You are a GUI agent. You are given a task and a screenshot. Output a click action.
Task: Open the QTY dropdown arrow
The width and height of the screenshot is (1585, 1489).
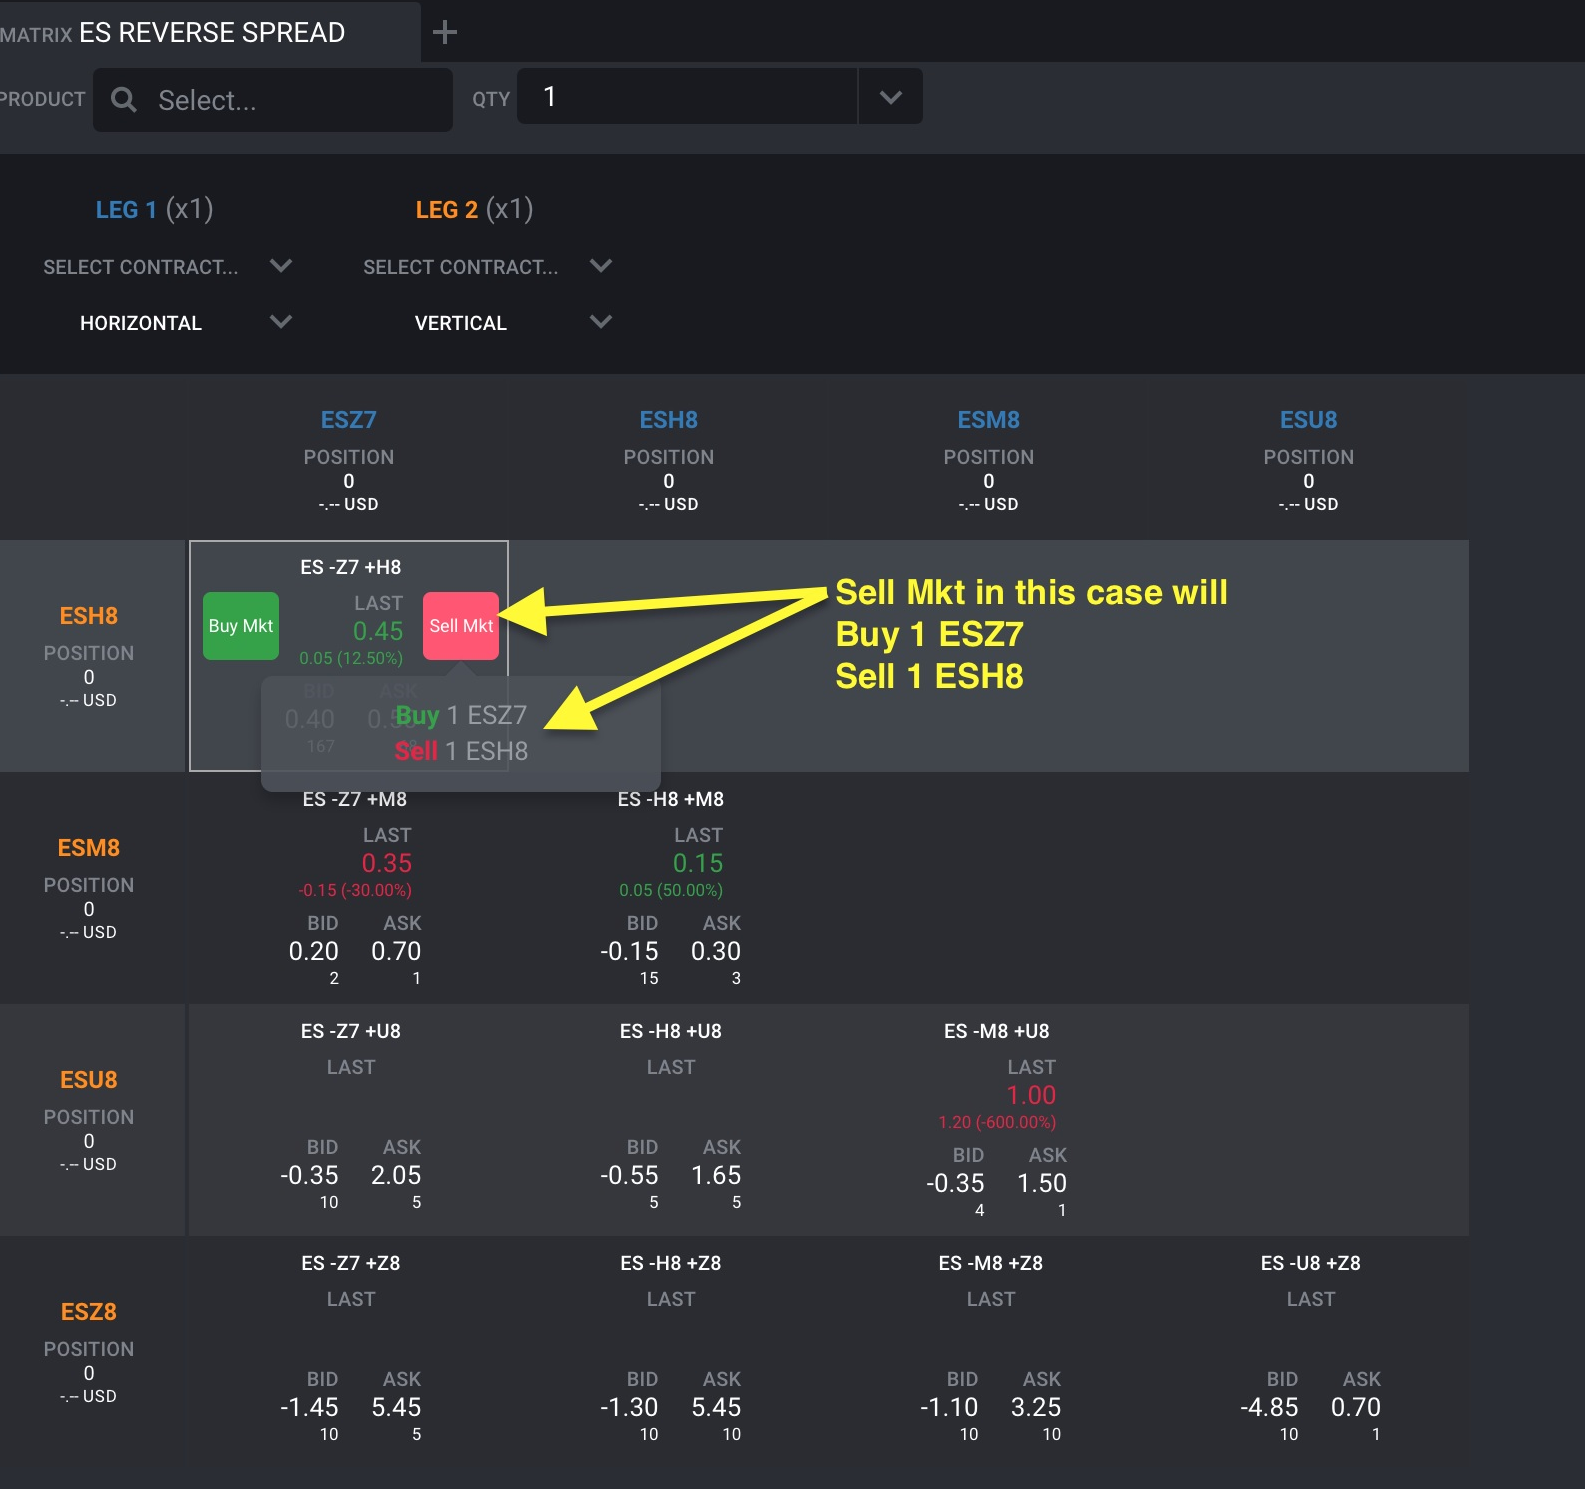[x=890, y=97]
